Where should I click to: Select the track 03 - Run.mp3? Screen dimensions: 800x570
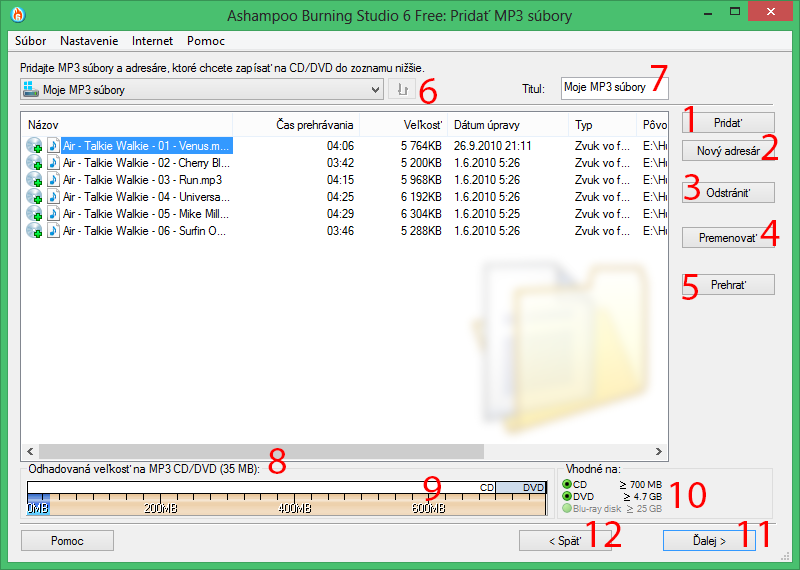(143, 180)
